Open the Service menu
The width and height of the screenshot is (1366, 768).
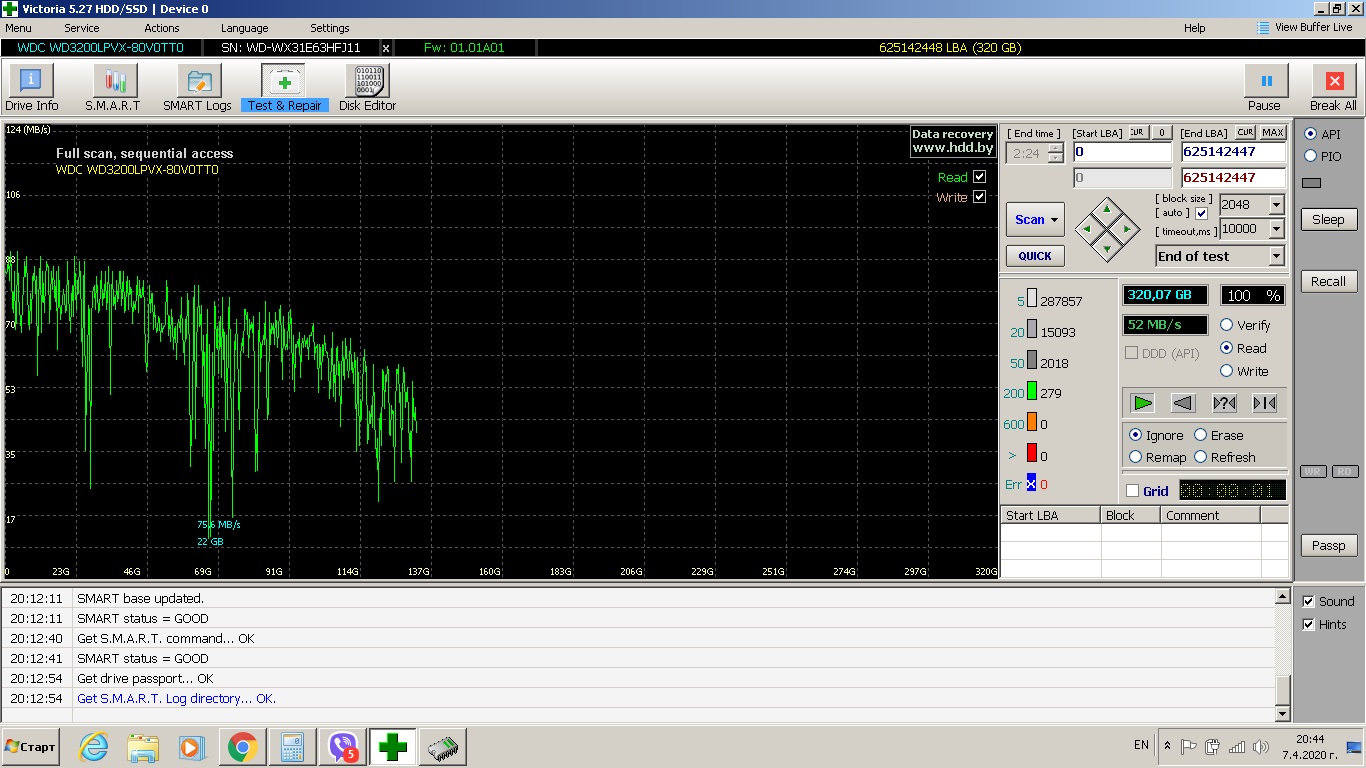pyautogui.click(x=82, y=28)
